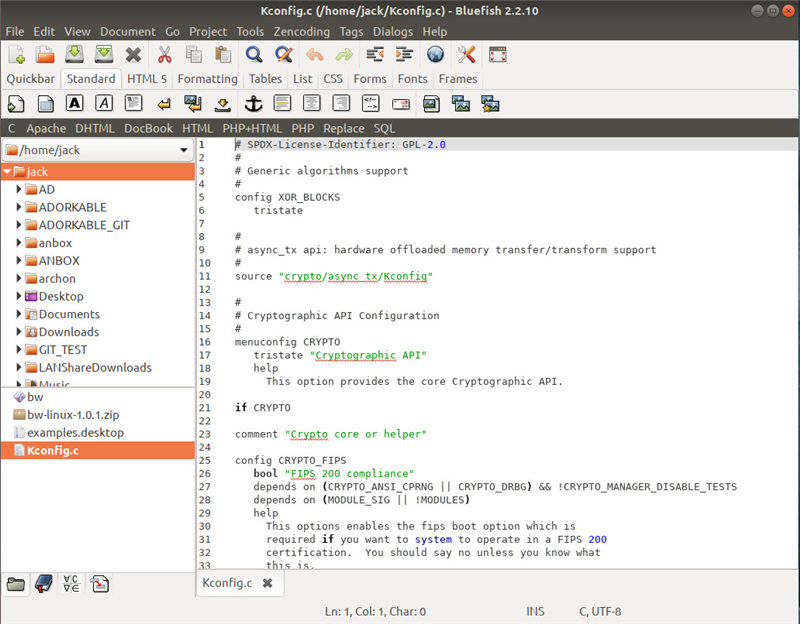The height and width of the screenshot is (624, 800).
Task: Show filebrowser tab folder icon at bottom
Action: pos(16,584)
